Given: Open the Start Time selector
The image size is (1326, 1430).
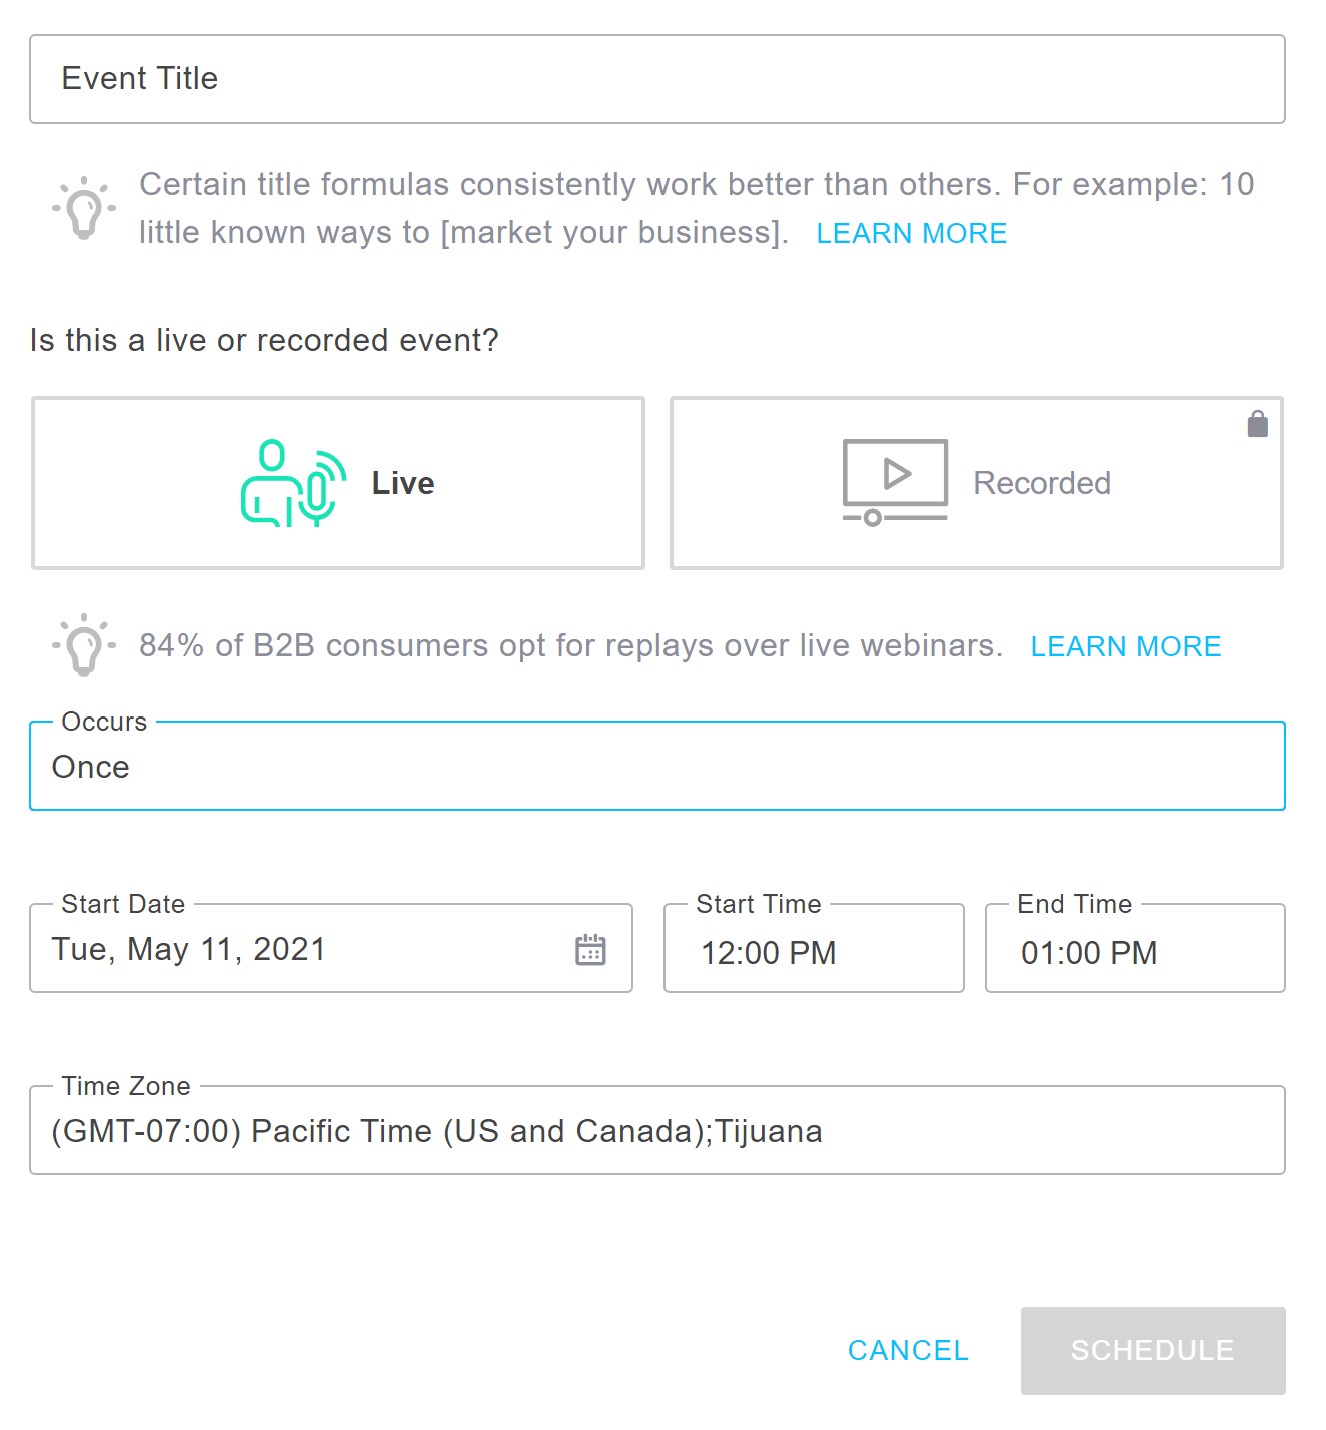Looking at the screenshot, I should coord(812,952).
